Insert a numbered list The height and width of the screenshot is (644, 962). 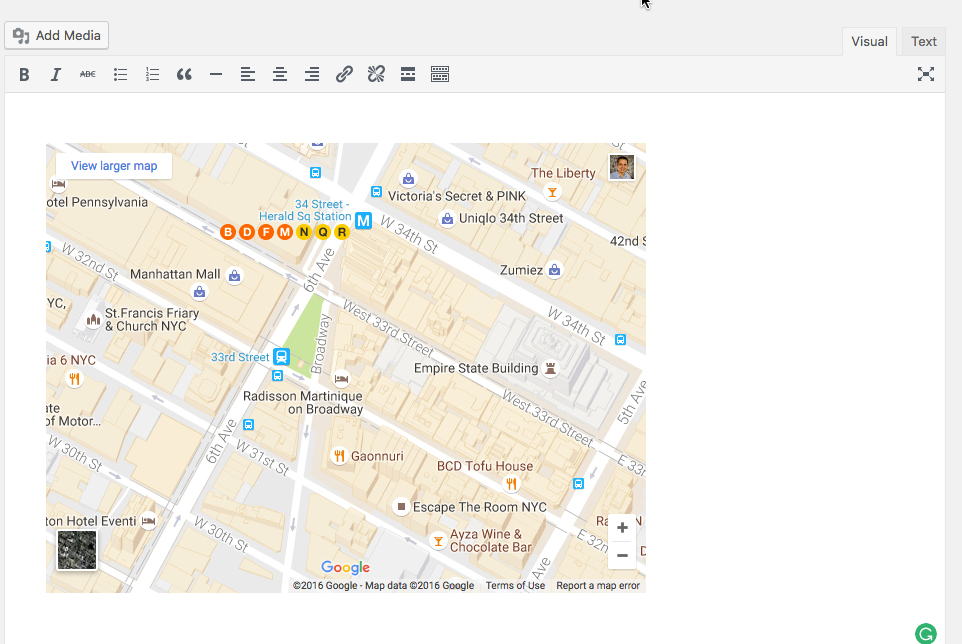tap(152, 74)
